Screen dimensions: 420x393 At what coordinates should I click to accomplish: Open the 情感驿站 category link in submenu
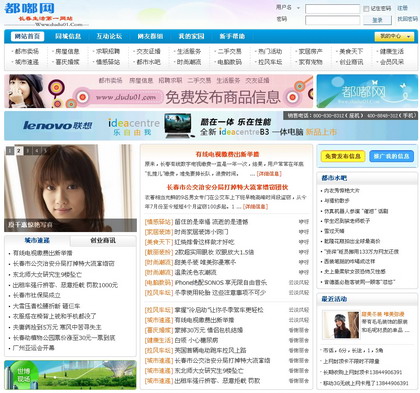(x=108, y=62)
